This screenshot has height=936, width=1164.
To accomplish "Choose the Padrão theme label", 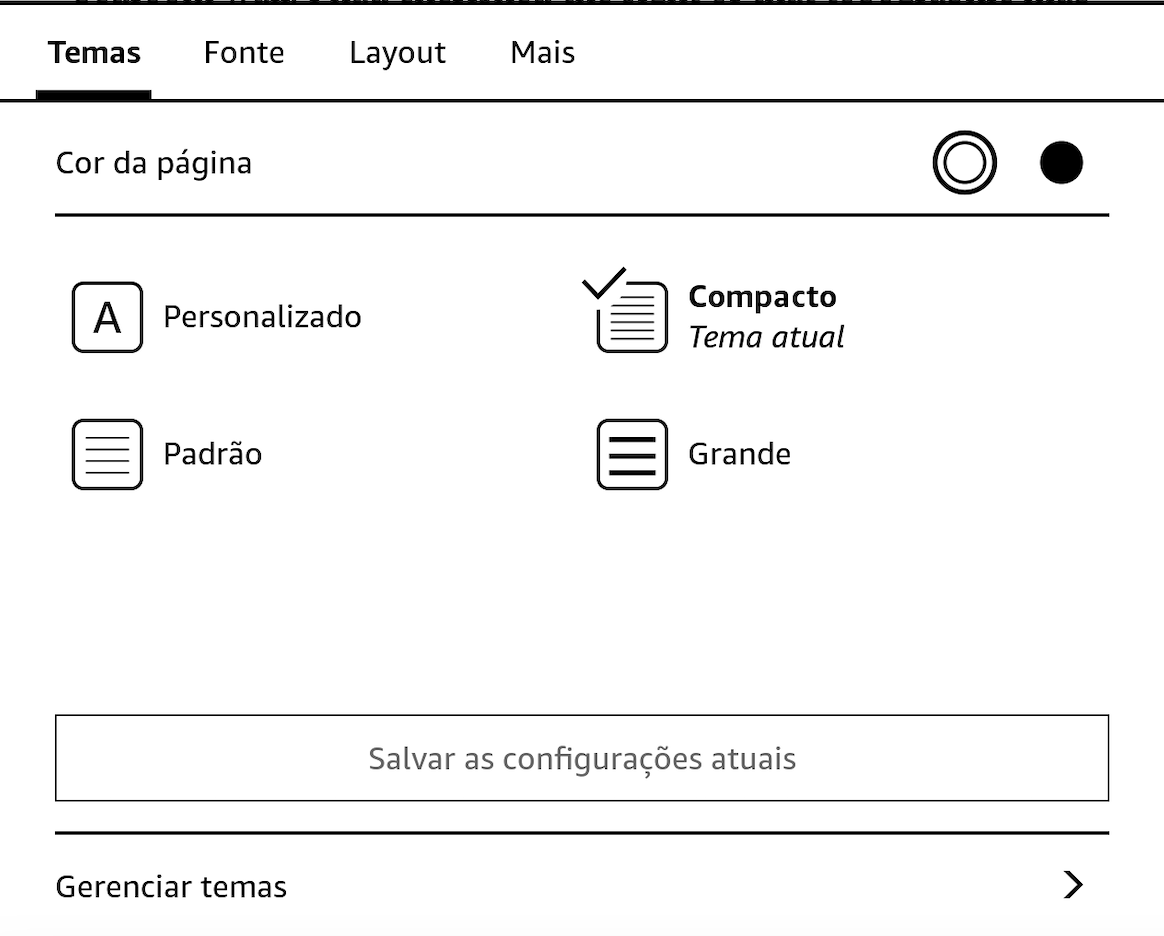I will (x=212, y=454).
